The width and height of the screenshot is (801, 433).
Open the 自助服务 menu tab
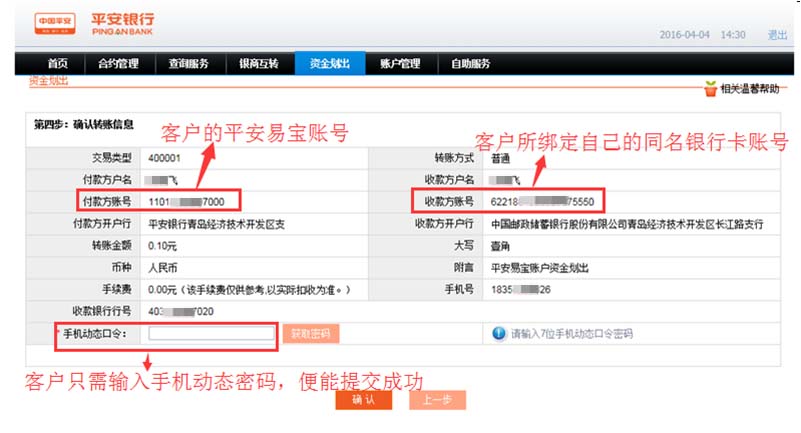pos(470,63)
